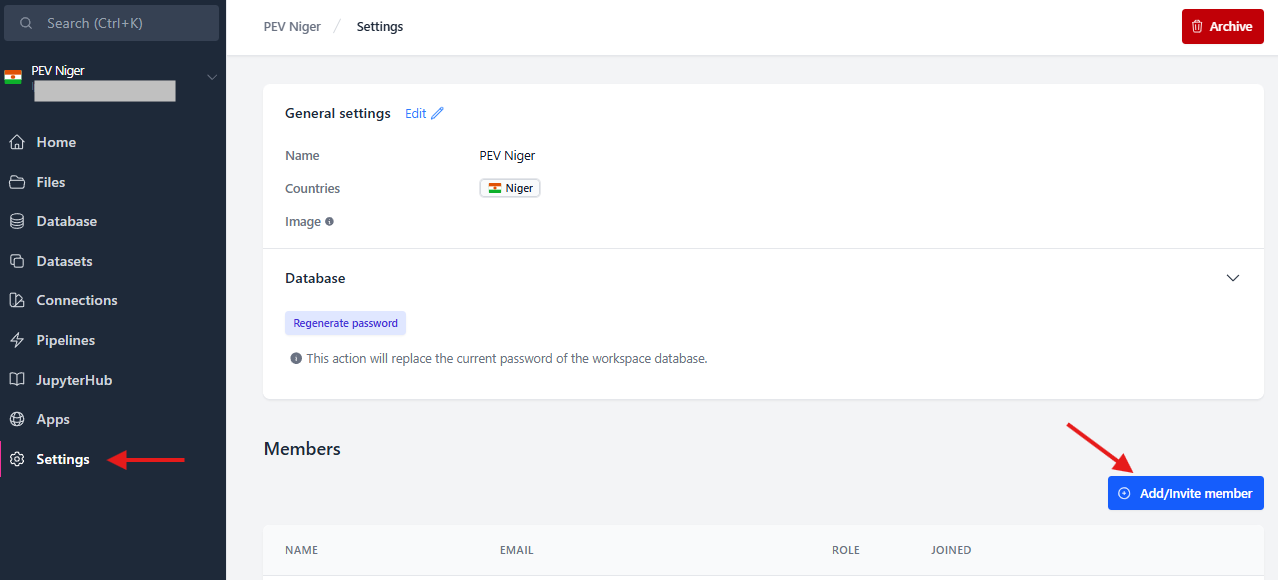Click the info icon next to Image
1278x580 pixels.
click(x=329, y=222)
